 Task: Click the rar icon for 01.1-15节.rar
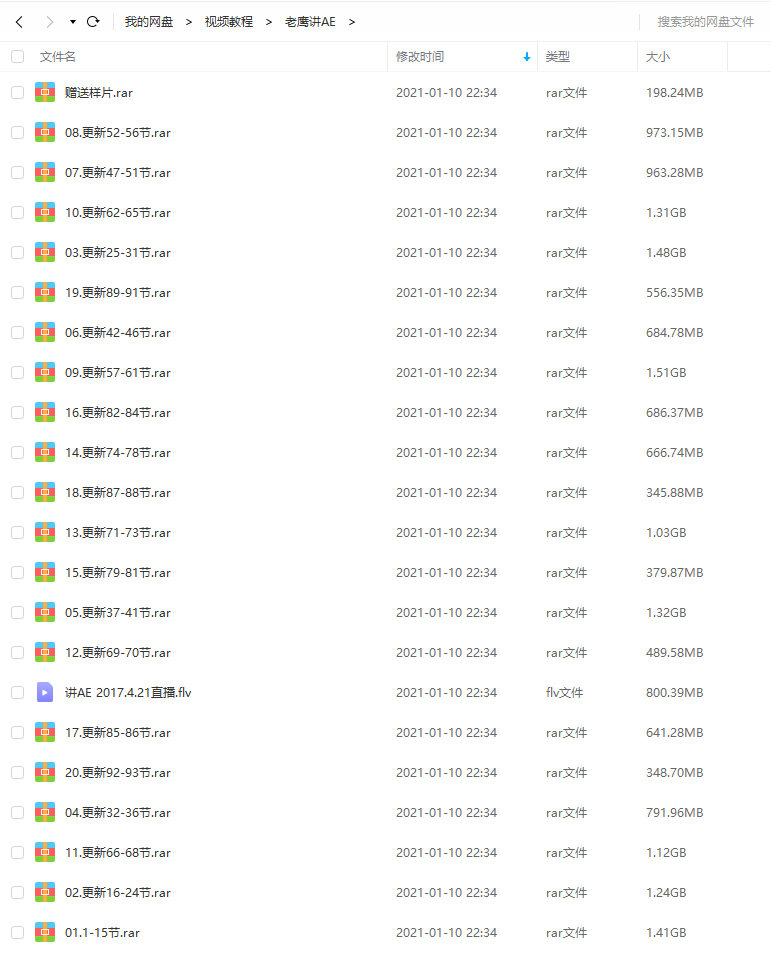point(44,932)
